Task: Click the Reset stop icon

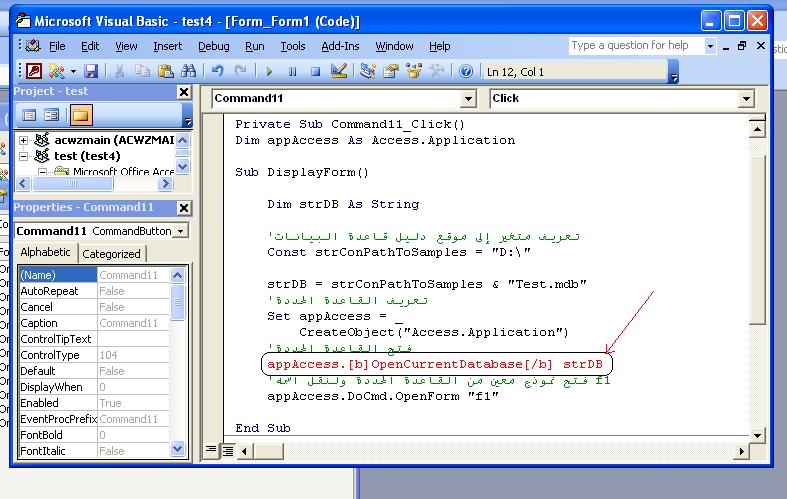Action: 316,71
